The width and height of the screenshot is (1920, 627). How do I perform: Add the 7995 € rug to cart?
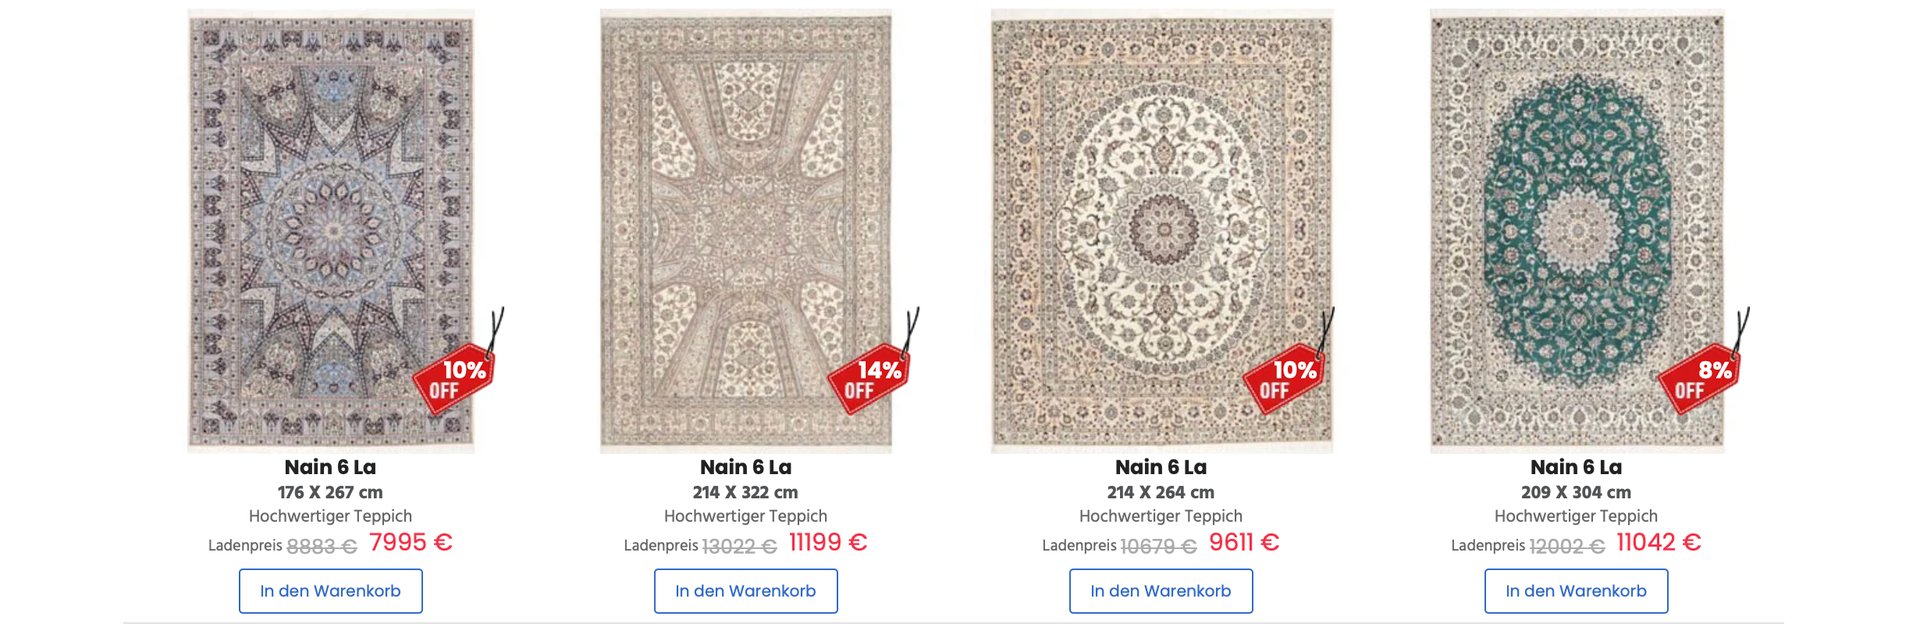330,591
